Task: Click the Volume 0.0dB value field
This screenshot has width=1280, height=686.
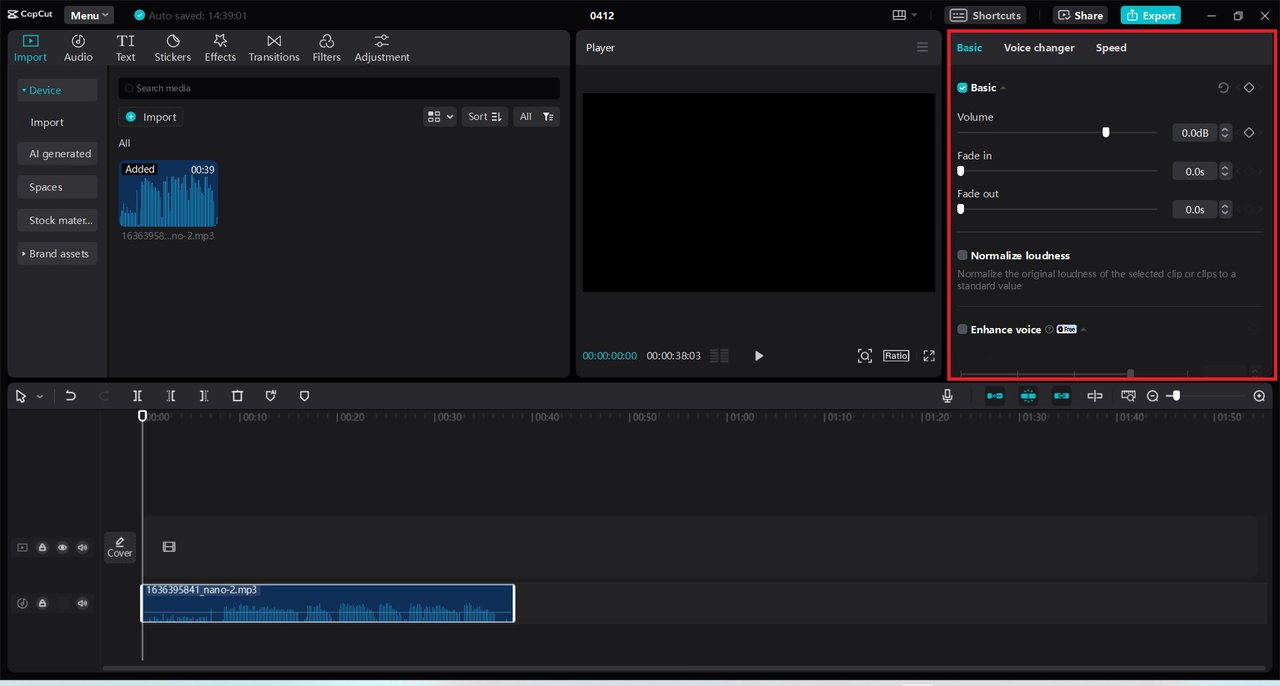Action: pyautogui.click(x=1194, y=132)
